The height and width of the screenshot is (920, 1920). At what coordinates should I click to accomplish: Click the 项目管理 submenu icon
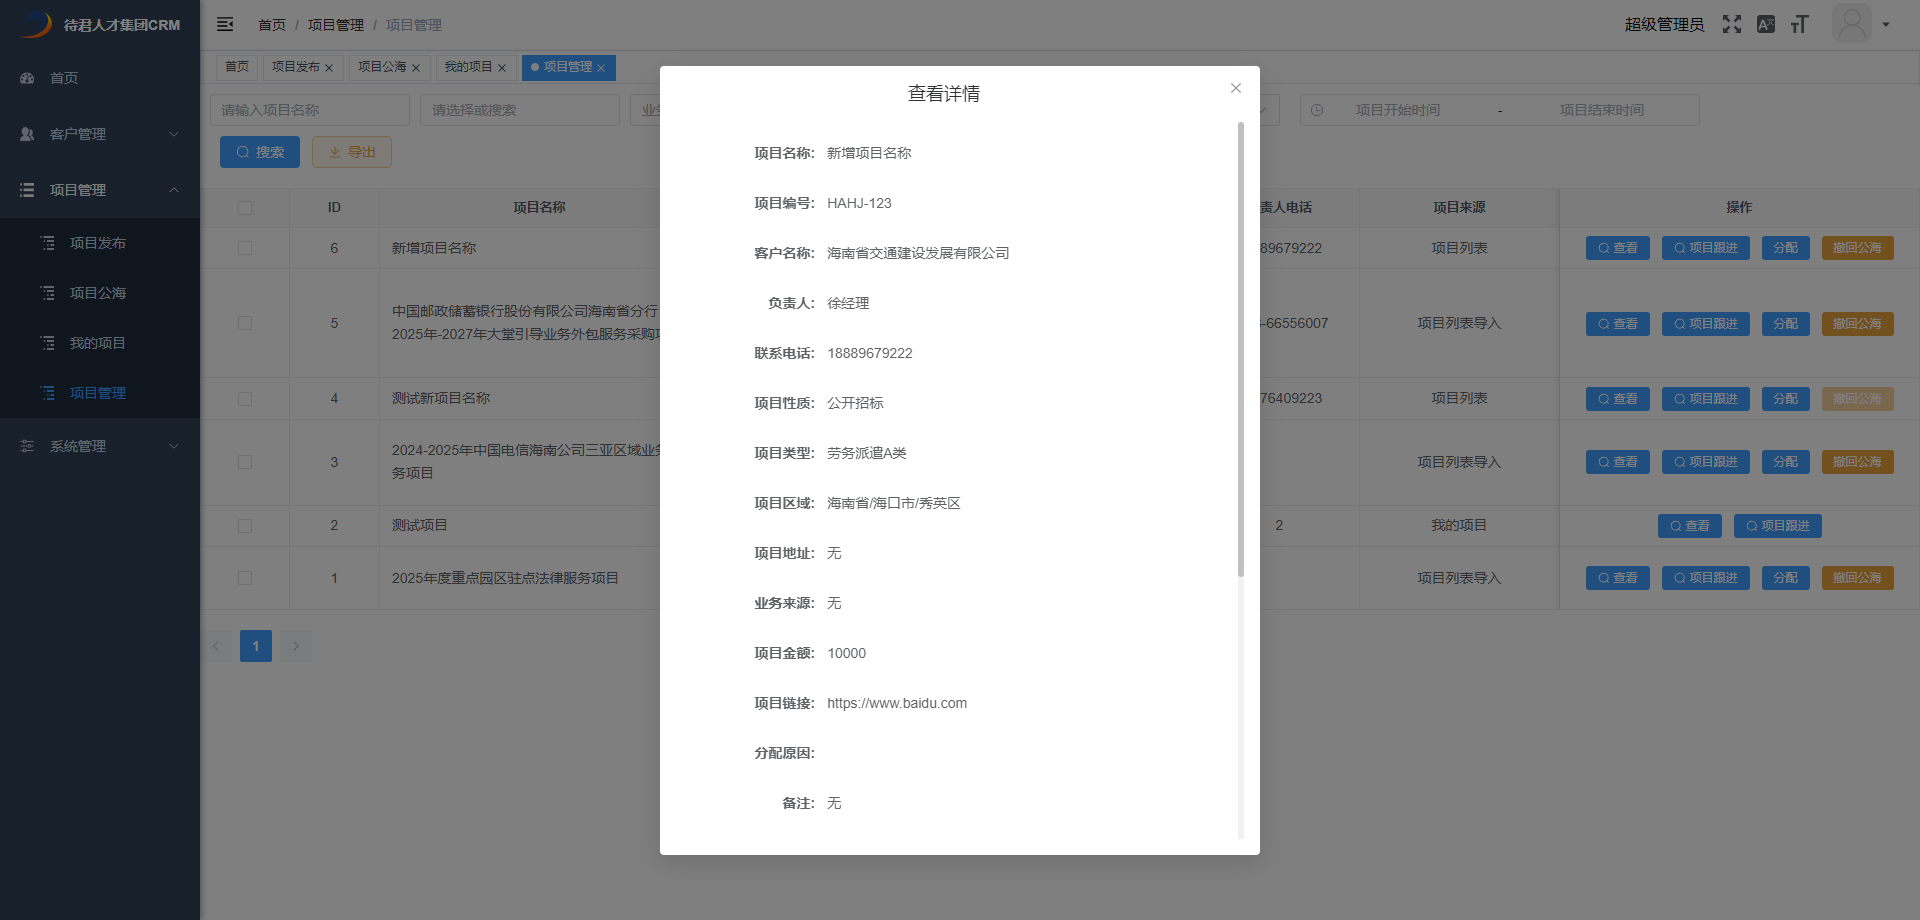coord(47,393)
